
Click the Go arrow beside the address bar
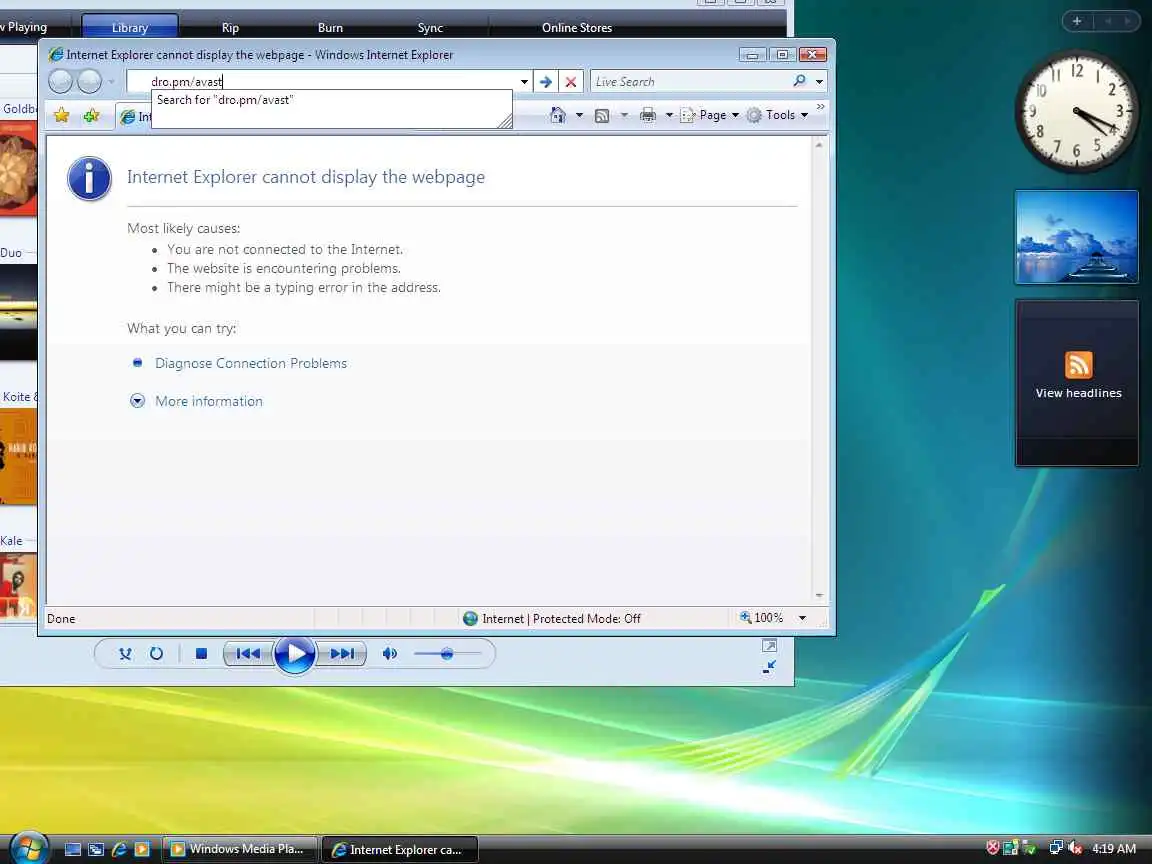point(545,82)
